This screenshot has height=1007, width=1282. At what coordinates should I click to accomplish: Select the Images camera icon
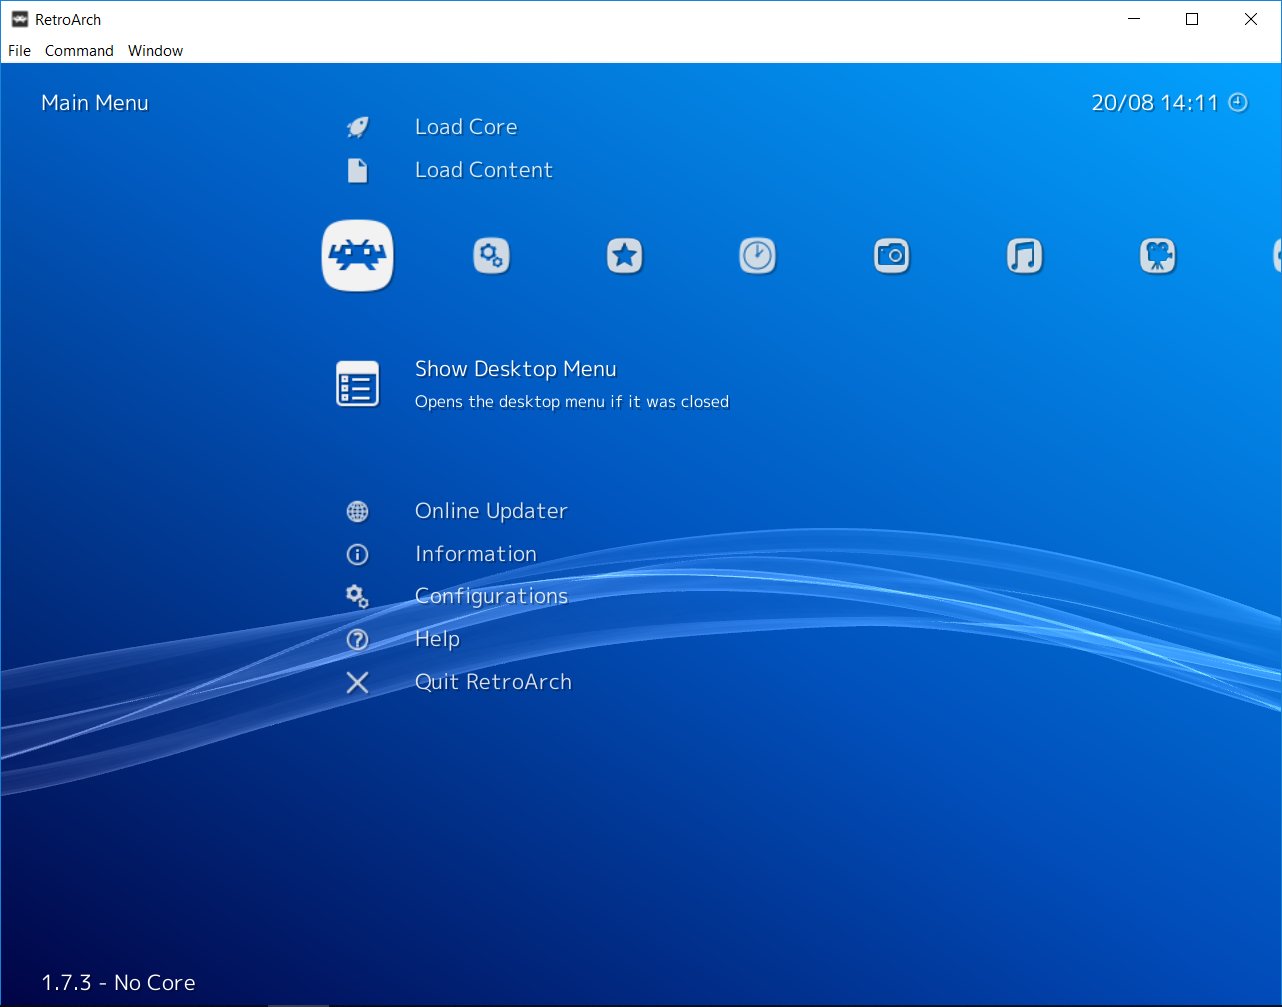[x=890, y=255]
